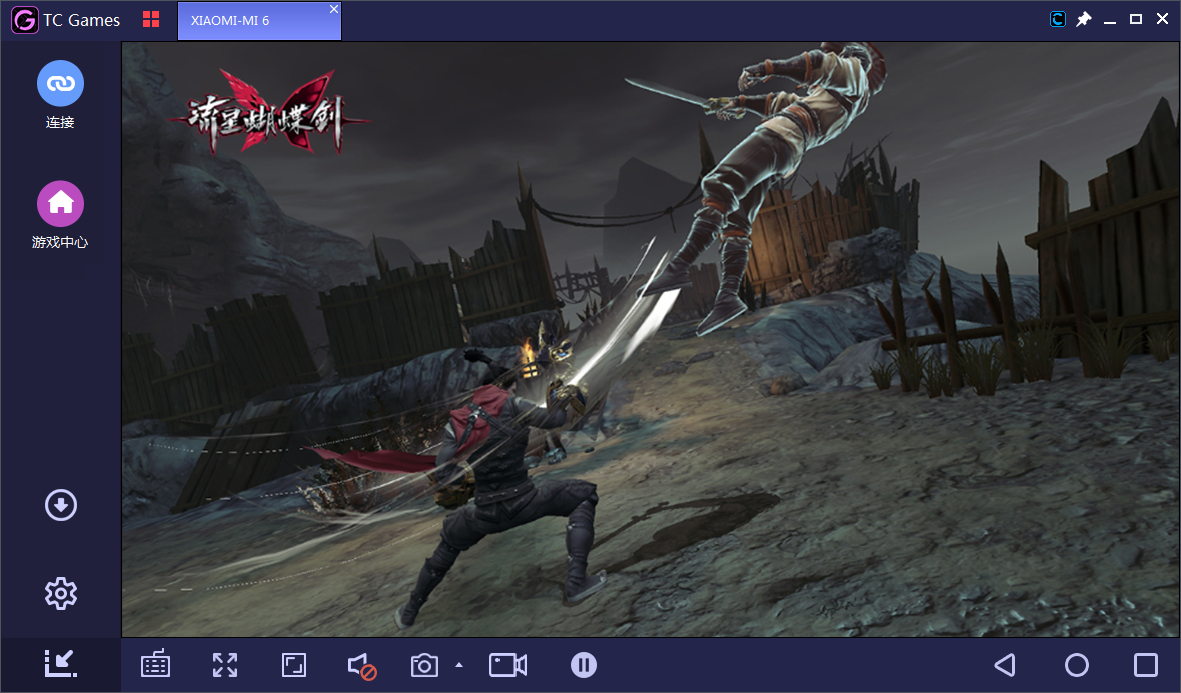The width and height of the screenshot is (1181, 693).
Task: Click the download arrow sidebar icon
Action: 61,505
